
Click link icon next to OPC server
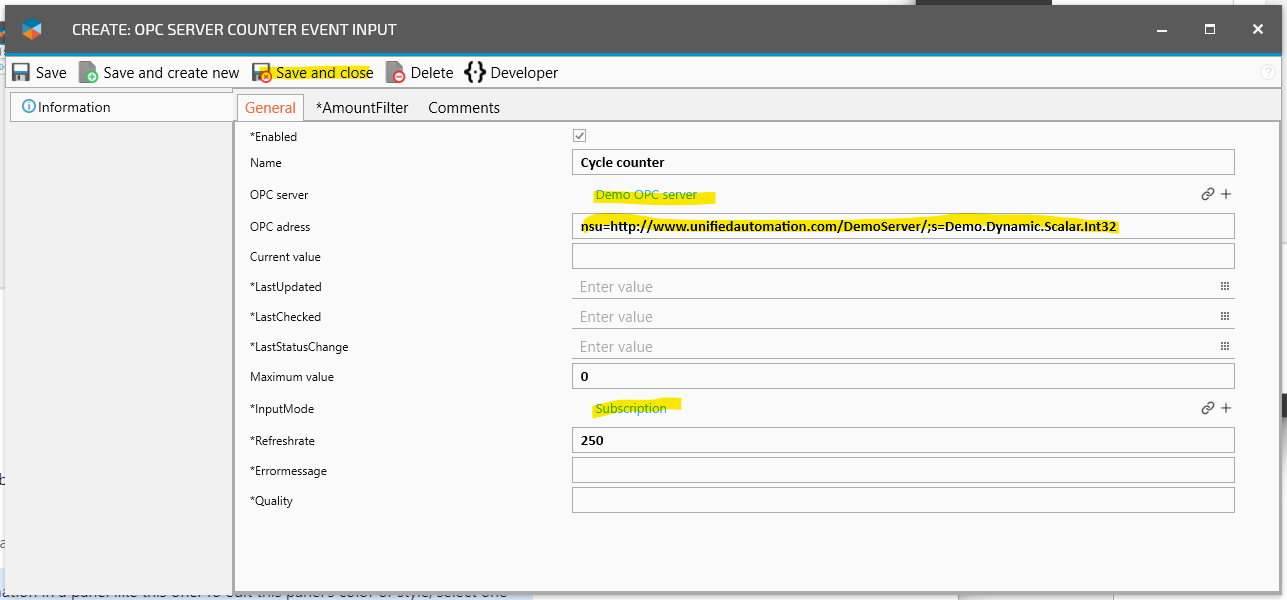point(1208,195)
